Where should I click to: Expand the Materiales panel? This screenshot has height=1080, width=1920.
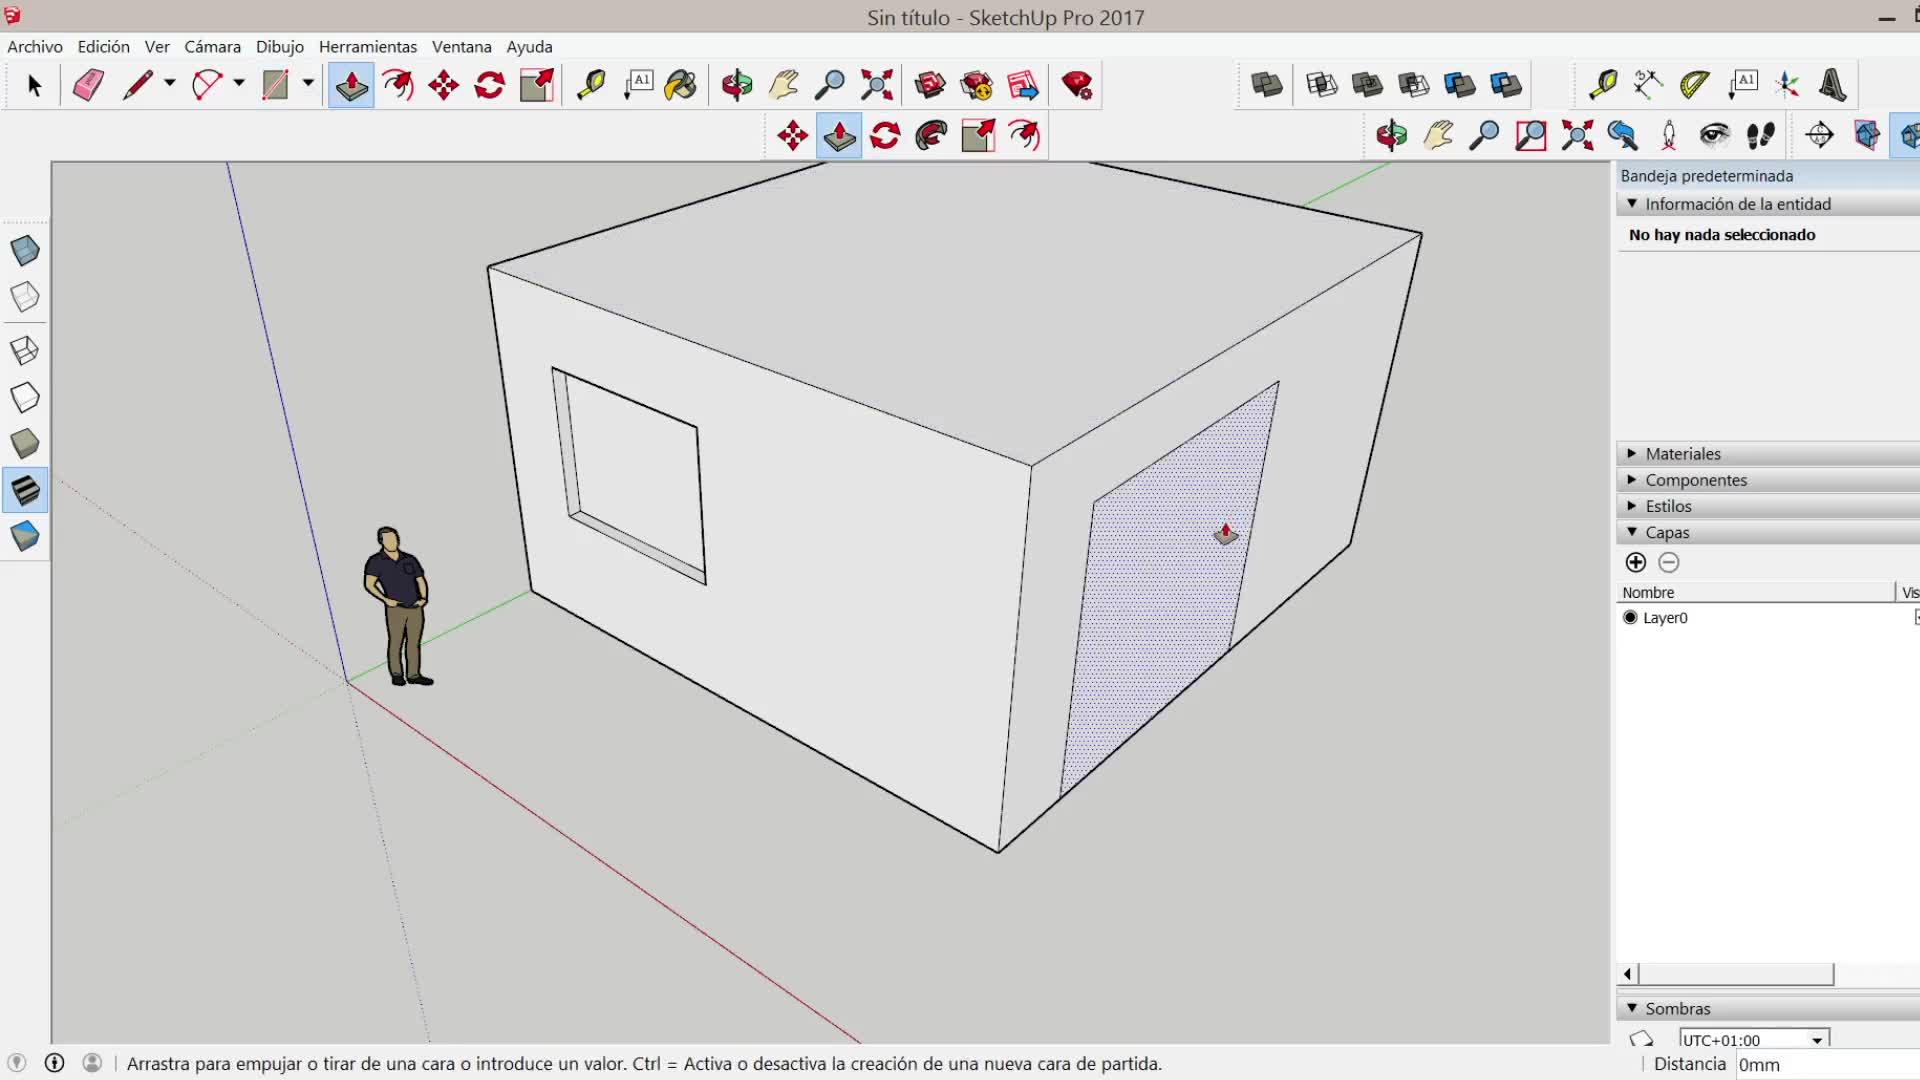[1682, 454]
